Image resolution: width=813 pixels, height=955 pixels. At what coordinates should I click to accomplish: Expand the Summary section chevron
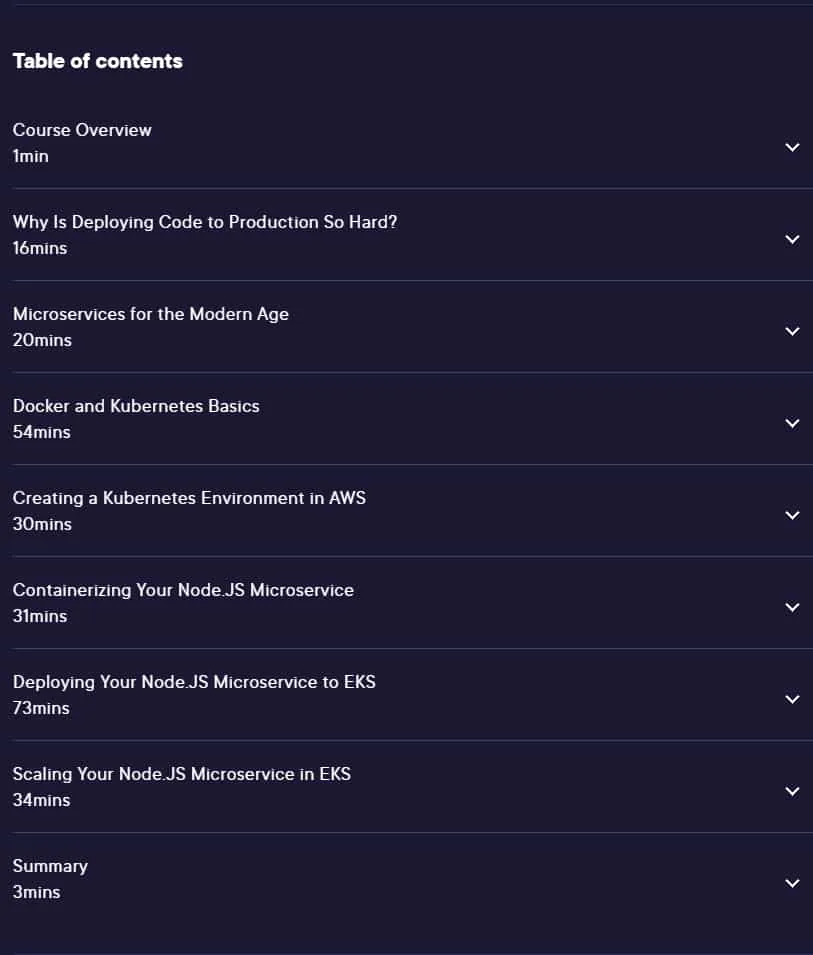(x=792, y=883)
